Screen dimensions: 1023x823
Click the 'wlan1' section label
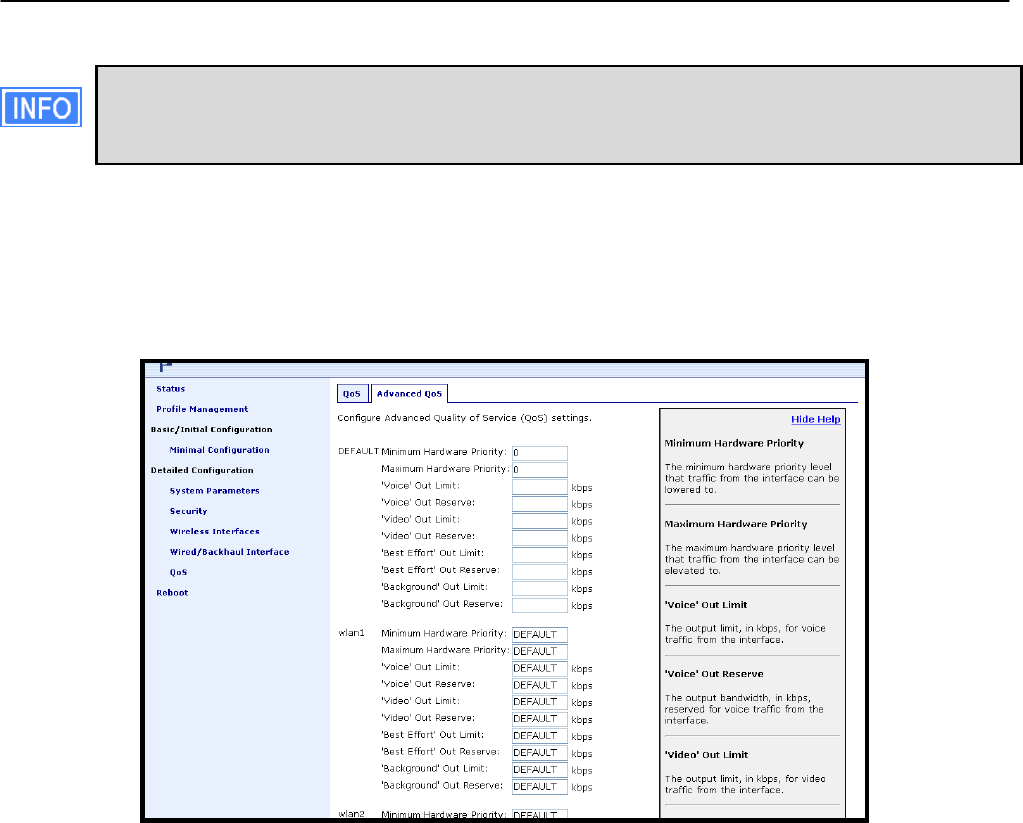352,633
